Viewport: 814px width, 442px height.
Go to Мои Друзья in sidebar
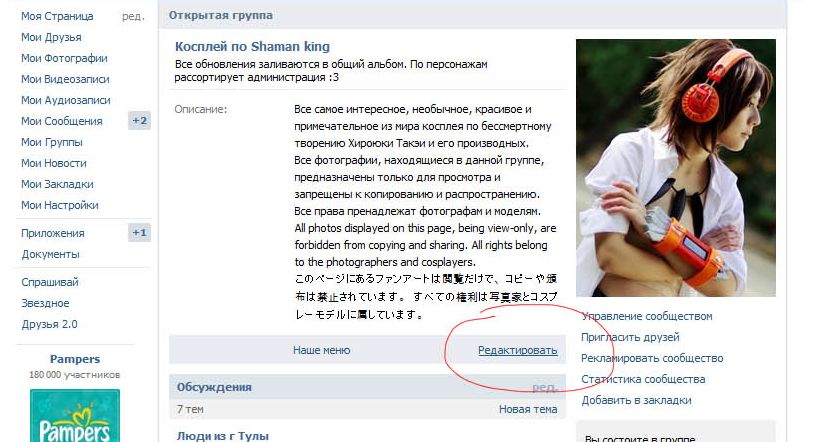(x=51, y=37)
